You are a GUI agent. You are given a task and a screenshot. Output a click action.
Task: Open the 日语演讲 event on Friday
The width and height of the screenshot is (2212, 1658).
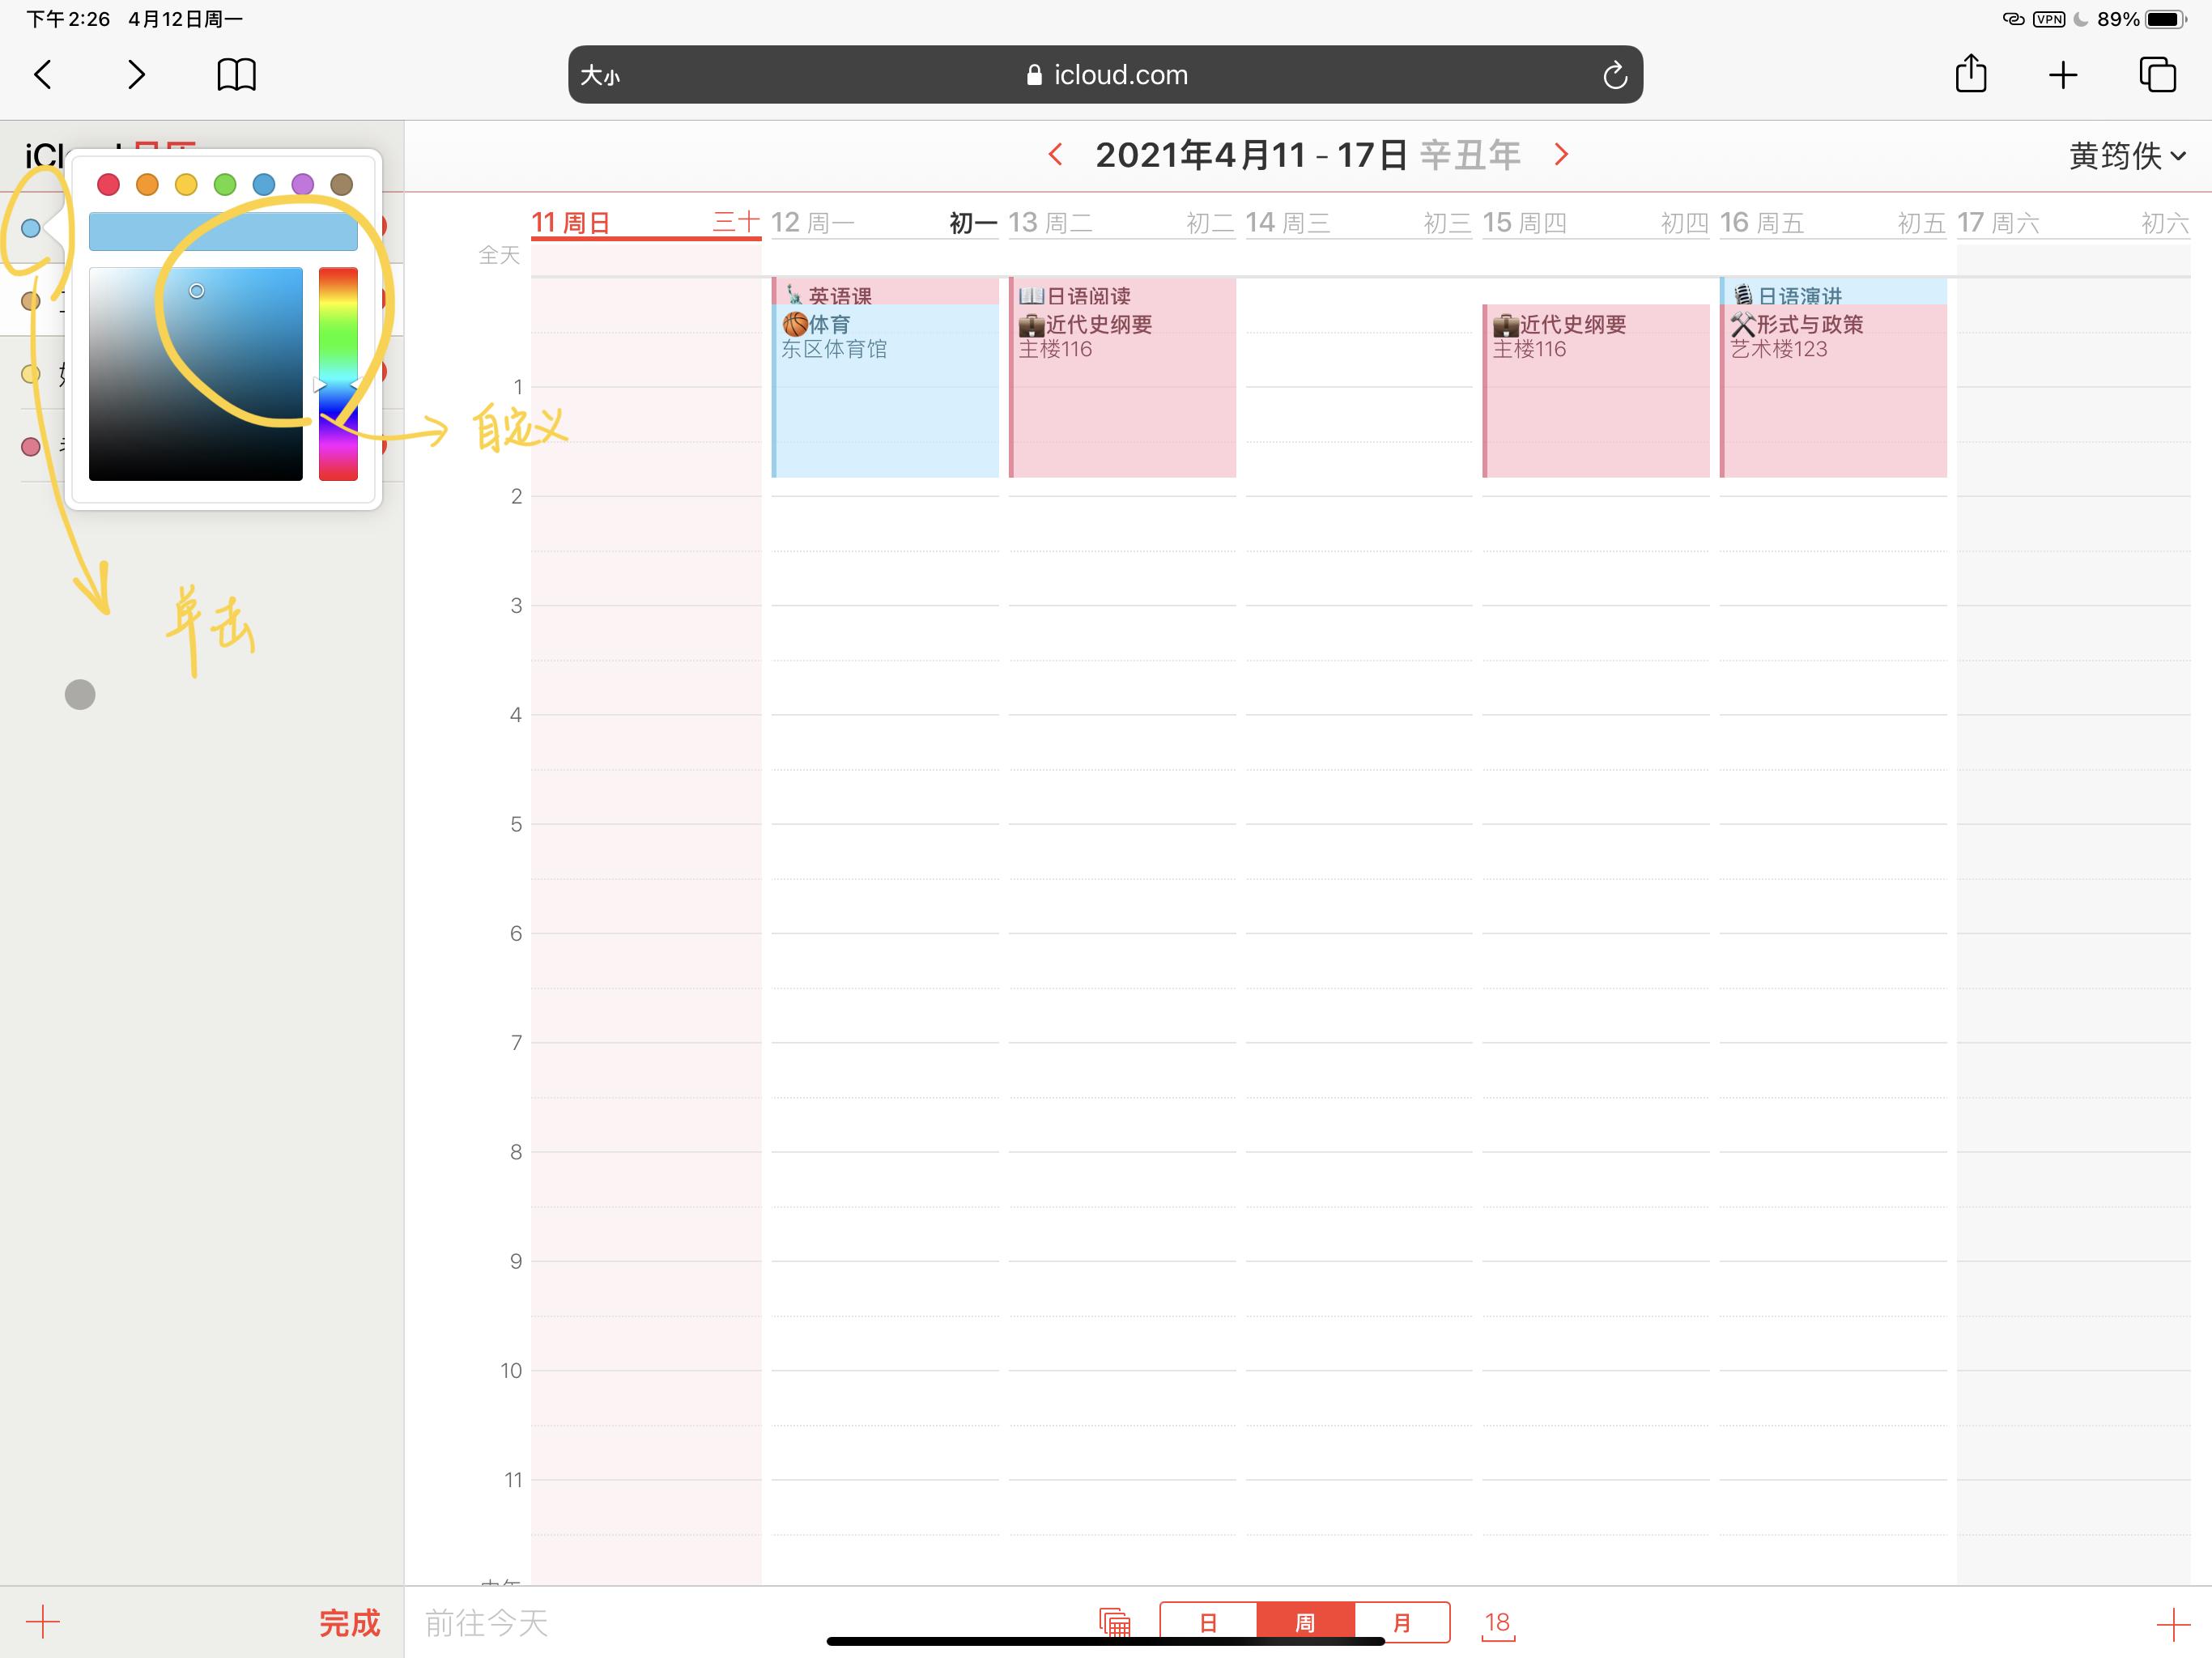point(1833,292)
